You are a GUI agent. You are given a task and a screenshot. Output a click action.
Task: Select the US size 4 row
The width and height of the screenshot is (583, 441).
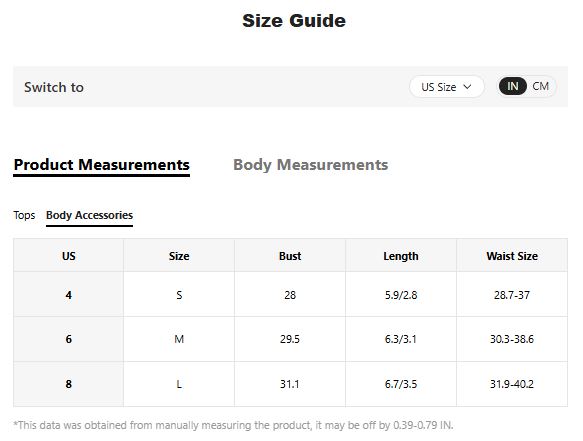290,294
